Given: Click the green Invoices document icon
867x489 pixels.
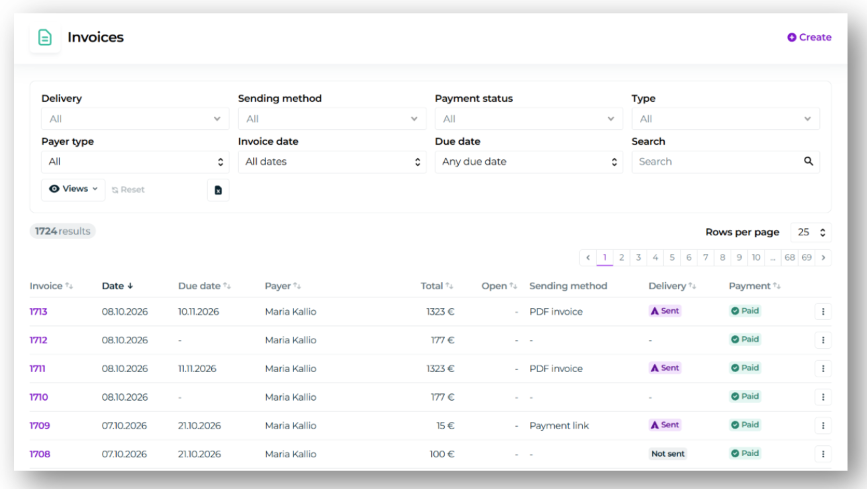Looking at the screenshot, I should [x=45, y=37].
